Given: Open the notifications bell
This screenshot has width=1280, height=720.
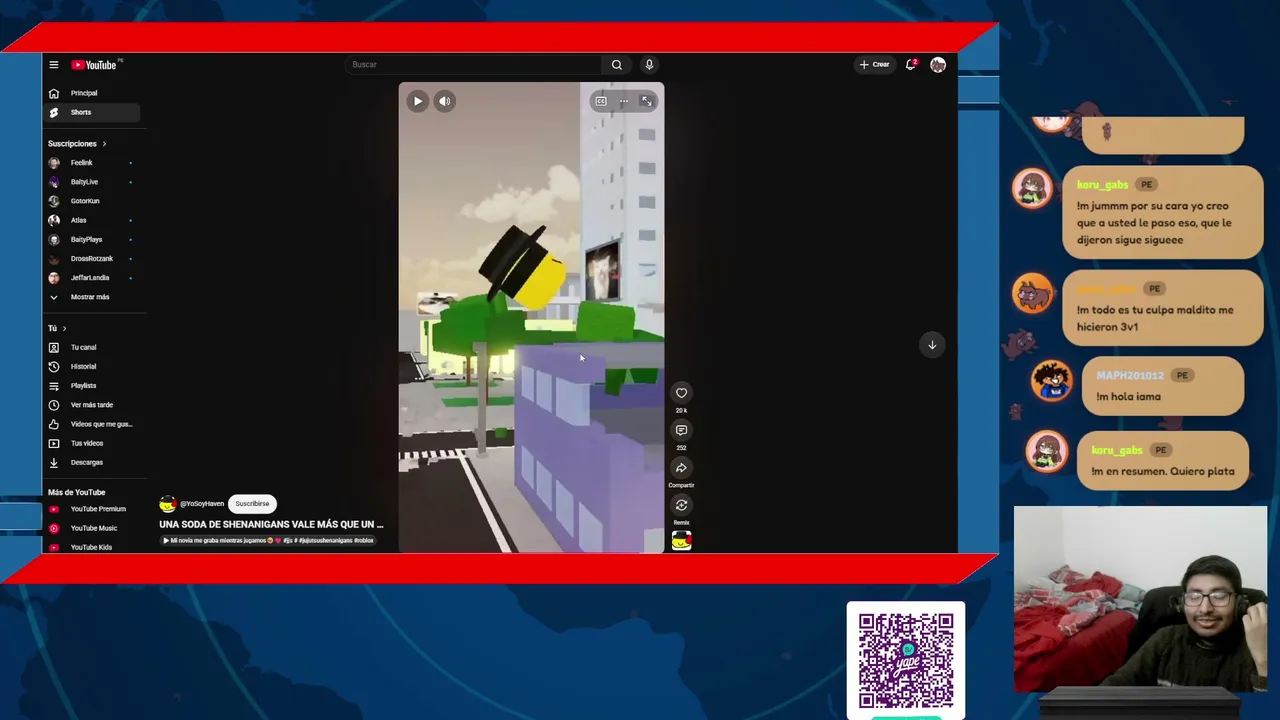Looking at the screenshot, I should coord(911,65).
